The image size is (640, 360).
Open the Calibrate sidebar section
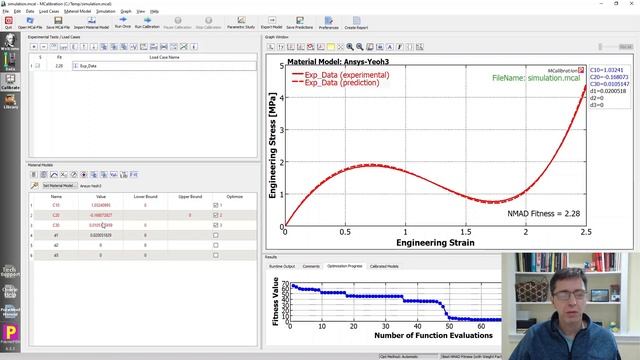tap(10, 81)
